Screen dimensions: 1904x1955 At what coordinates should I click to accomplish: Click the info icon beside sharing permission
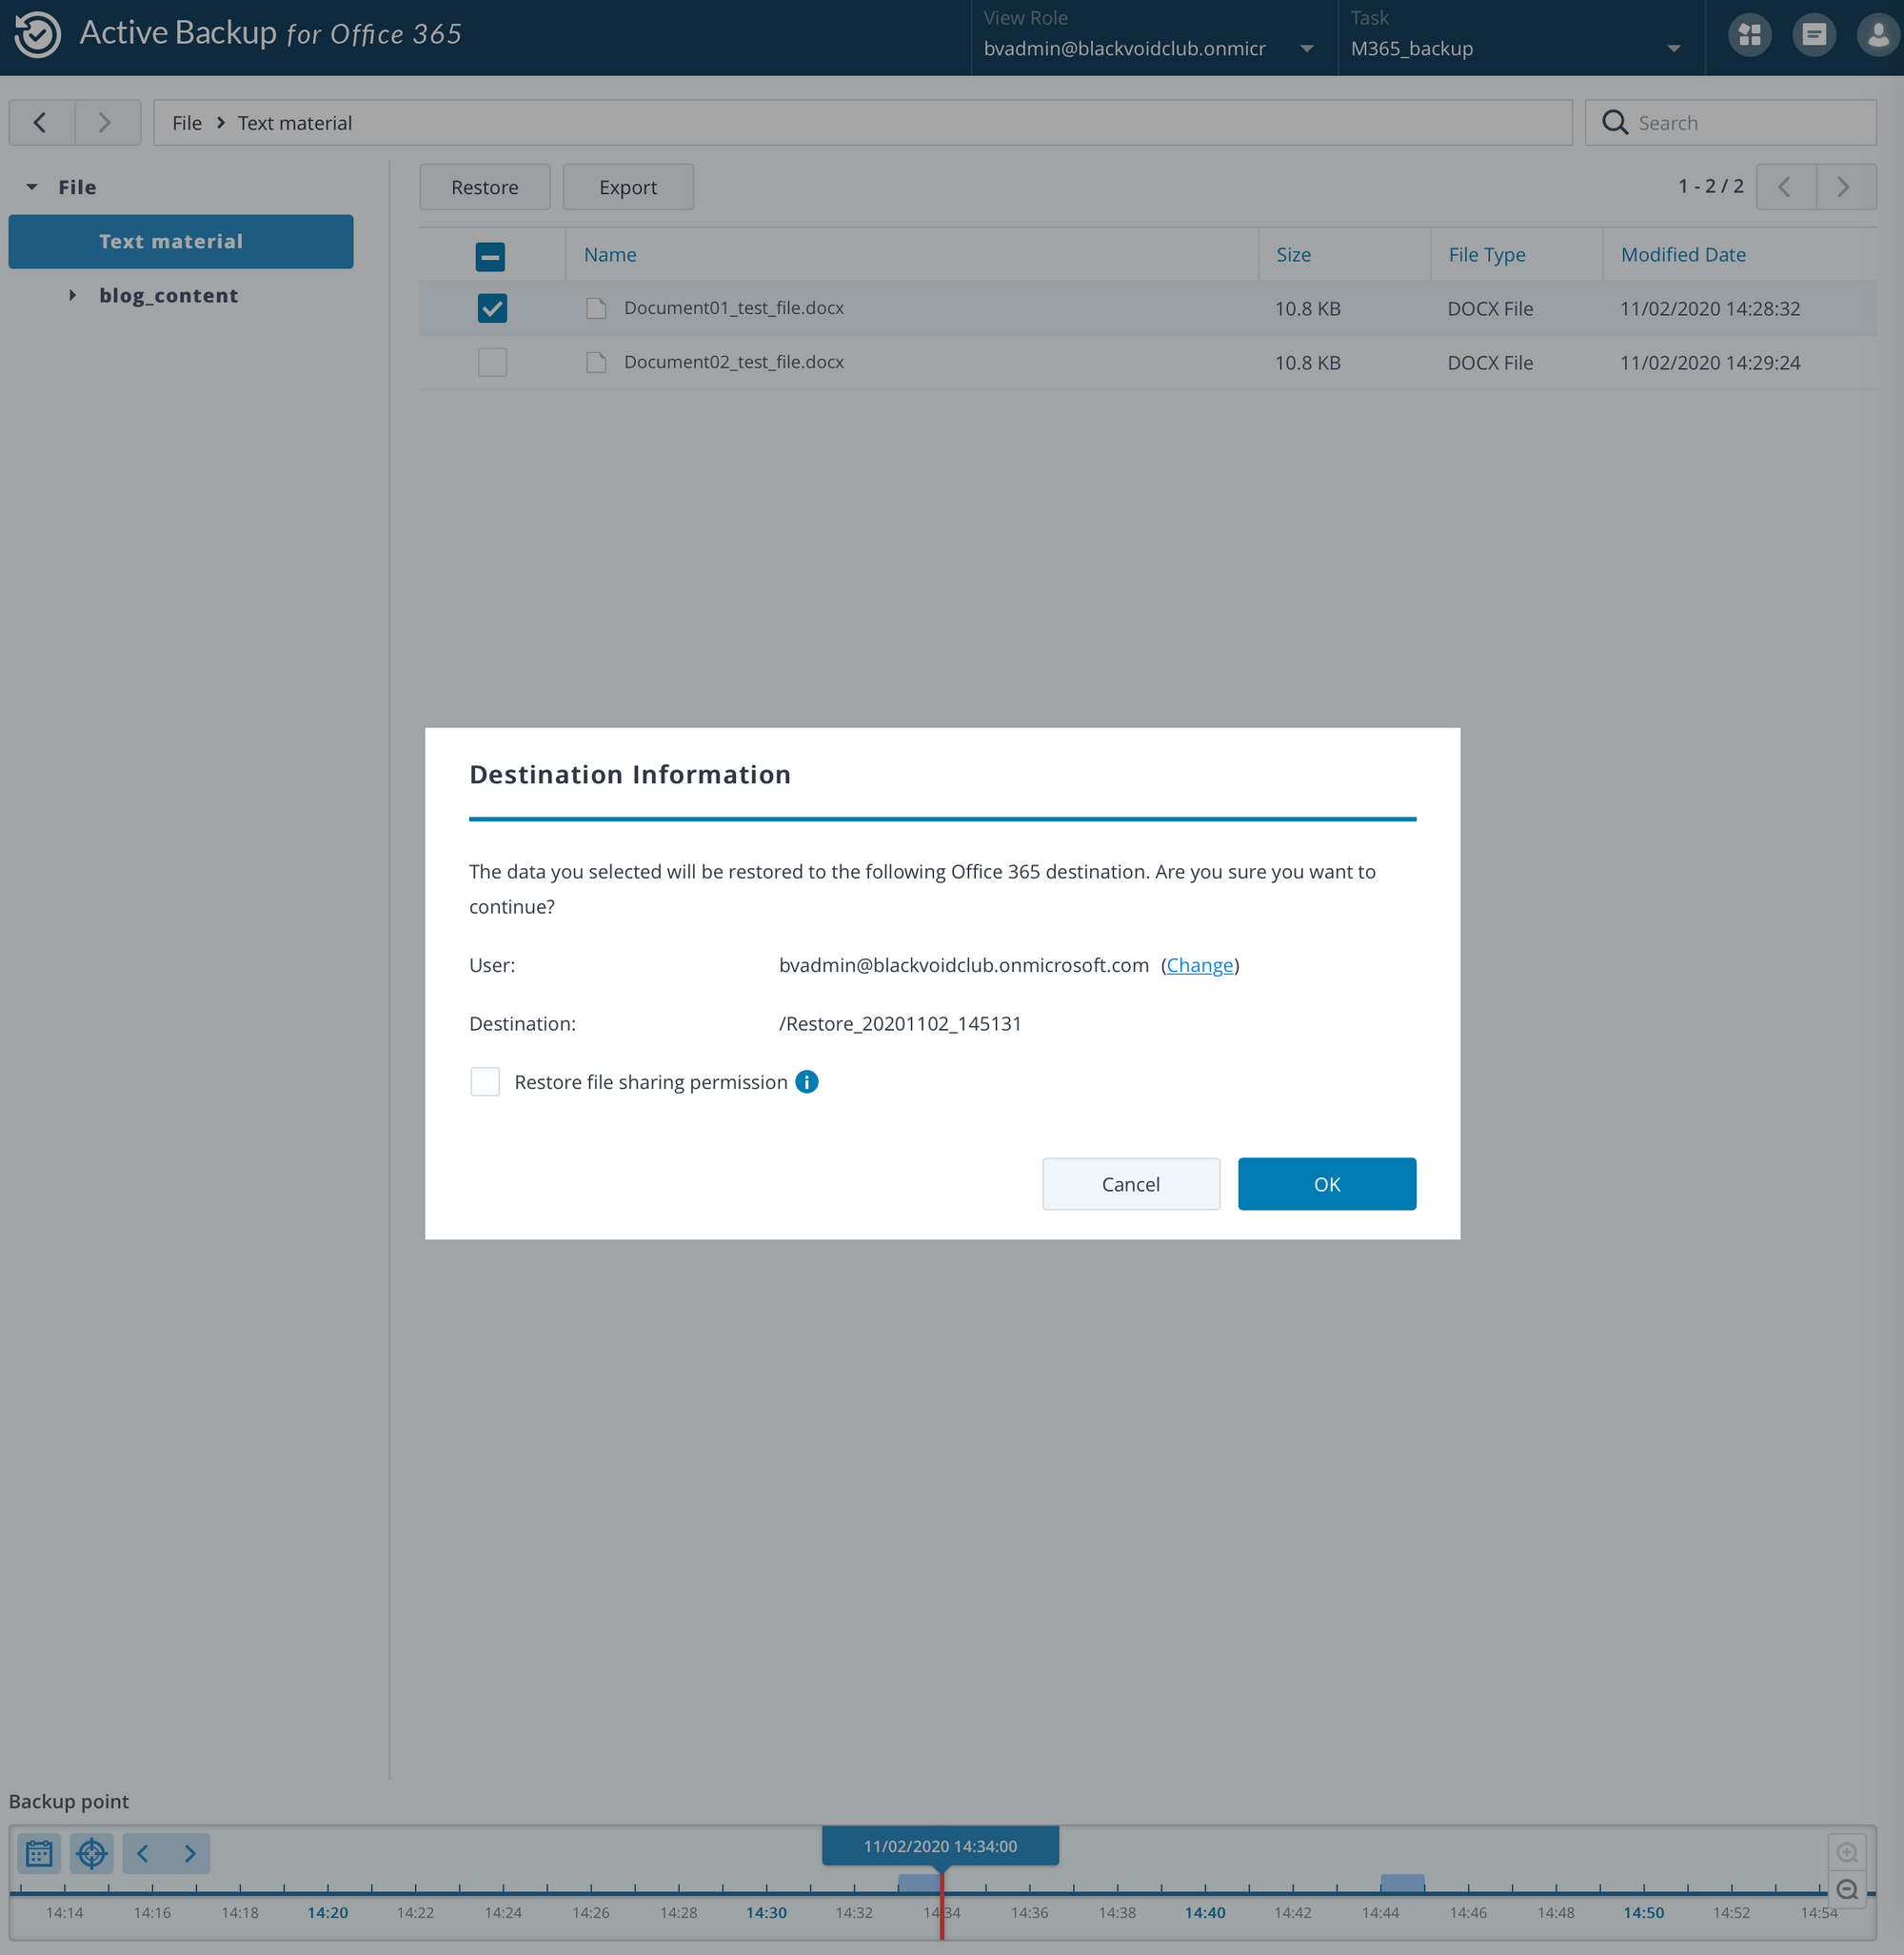pos(806,1082)
